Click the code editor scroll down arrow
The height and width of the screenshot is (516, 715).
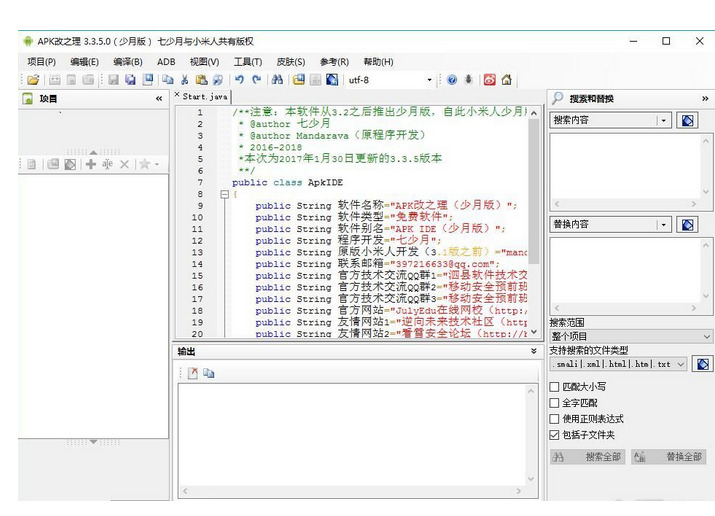click(x=534, y=332)
